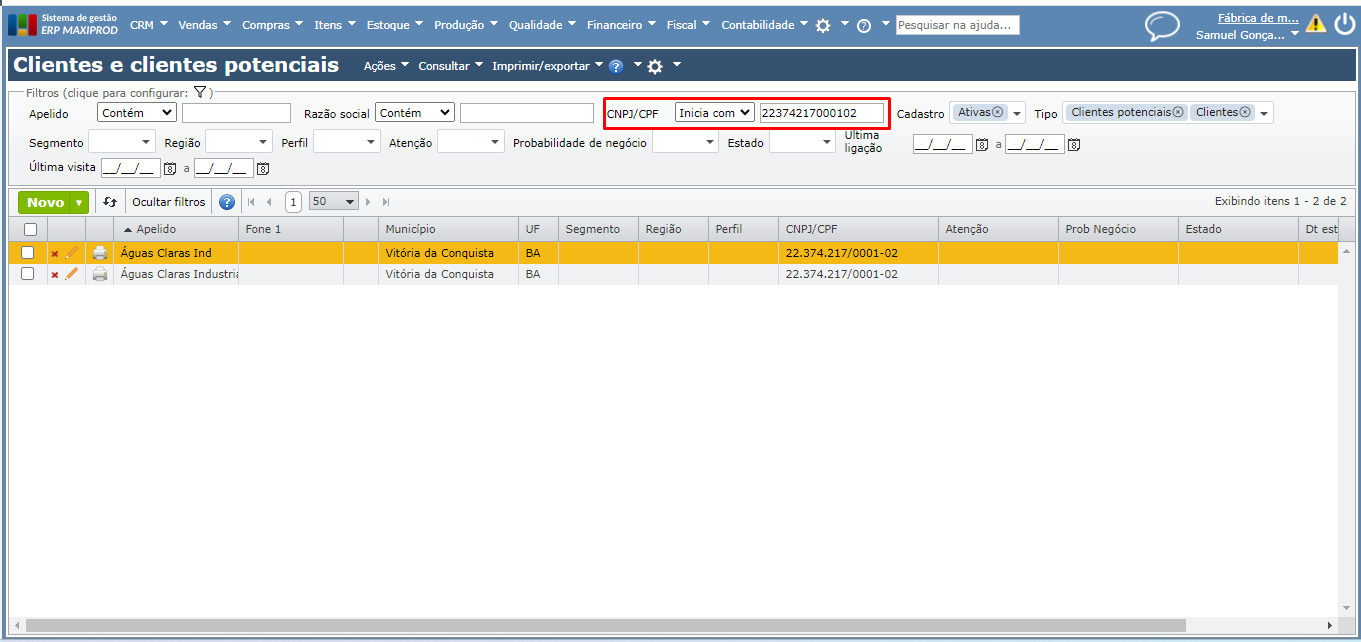Open the top bar help question icon

[864, 26]
